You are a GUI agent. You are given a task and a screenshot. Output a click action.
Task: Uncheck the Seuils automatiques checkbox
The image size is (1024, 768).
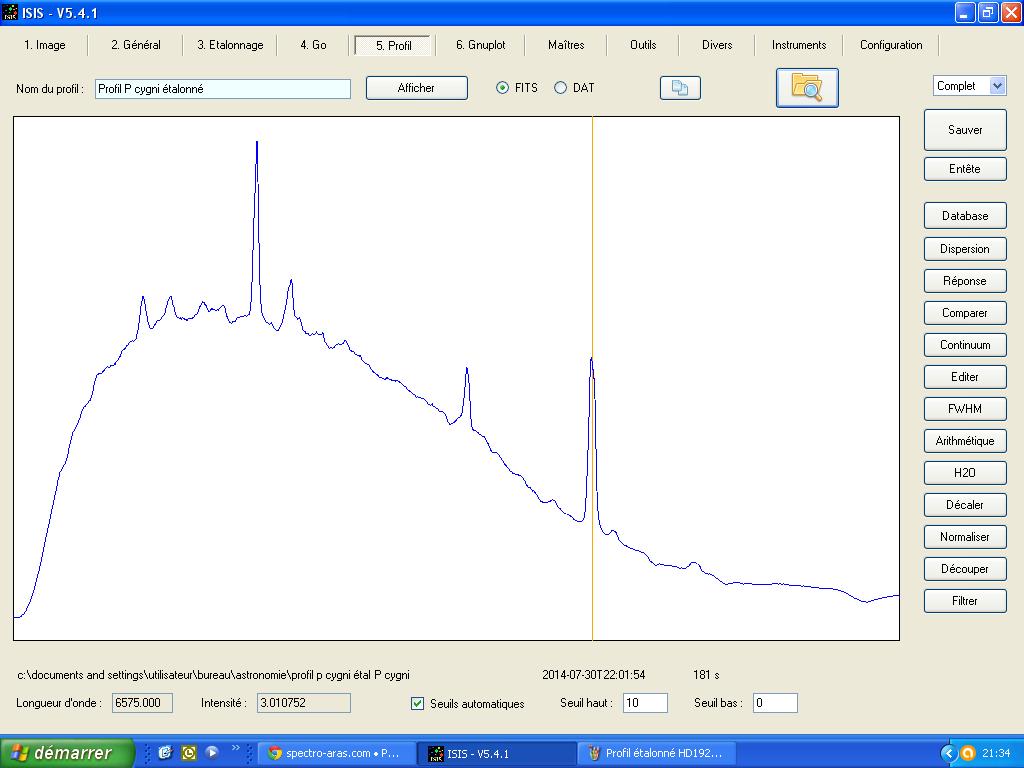[418, 703]
